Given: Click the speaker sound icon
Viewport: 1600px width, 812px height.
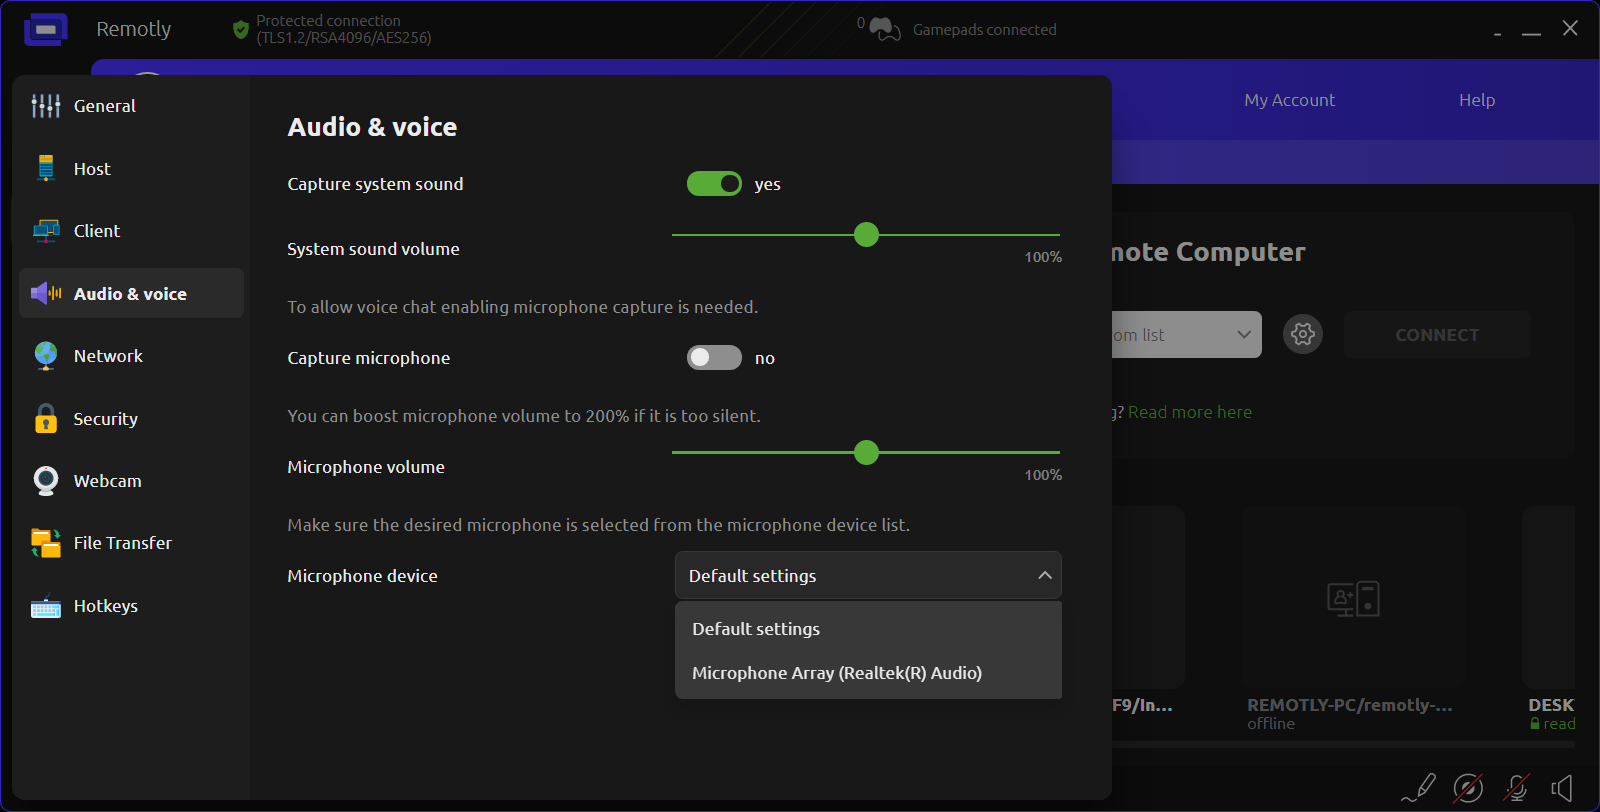Looking at the screenshot, I should coord(1562,788).
